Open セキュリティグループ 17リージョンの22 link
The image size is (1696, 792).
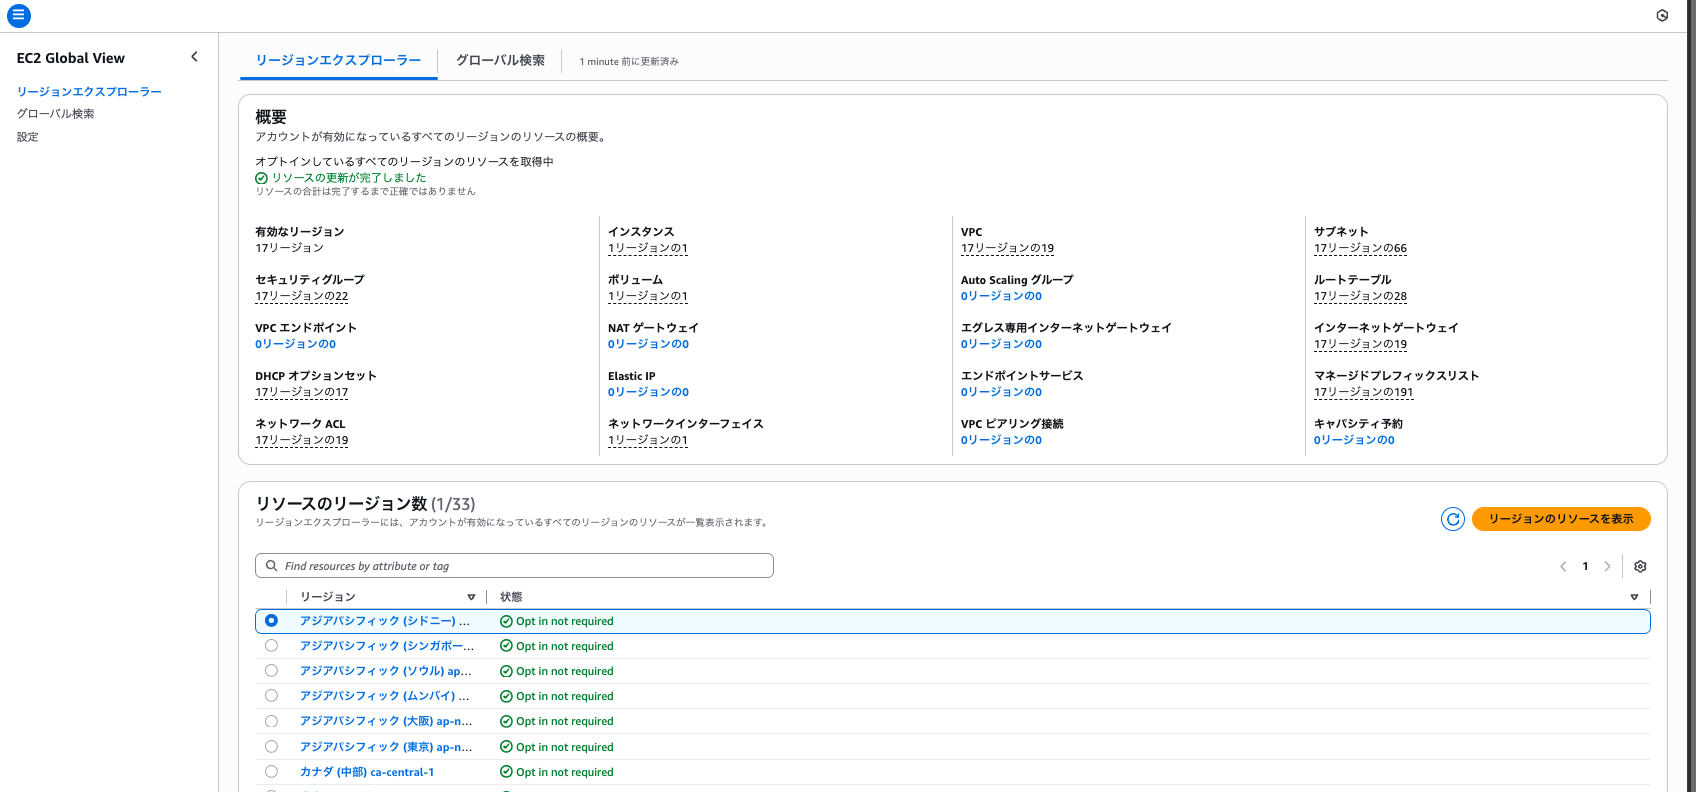(x=301, y=296)
